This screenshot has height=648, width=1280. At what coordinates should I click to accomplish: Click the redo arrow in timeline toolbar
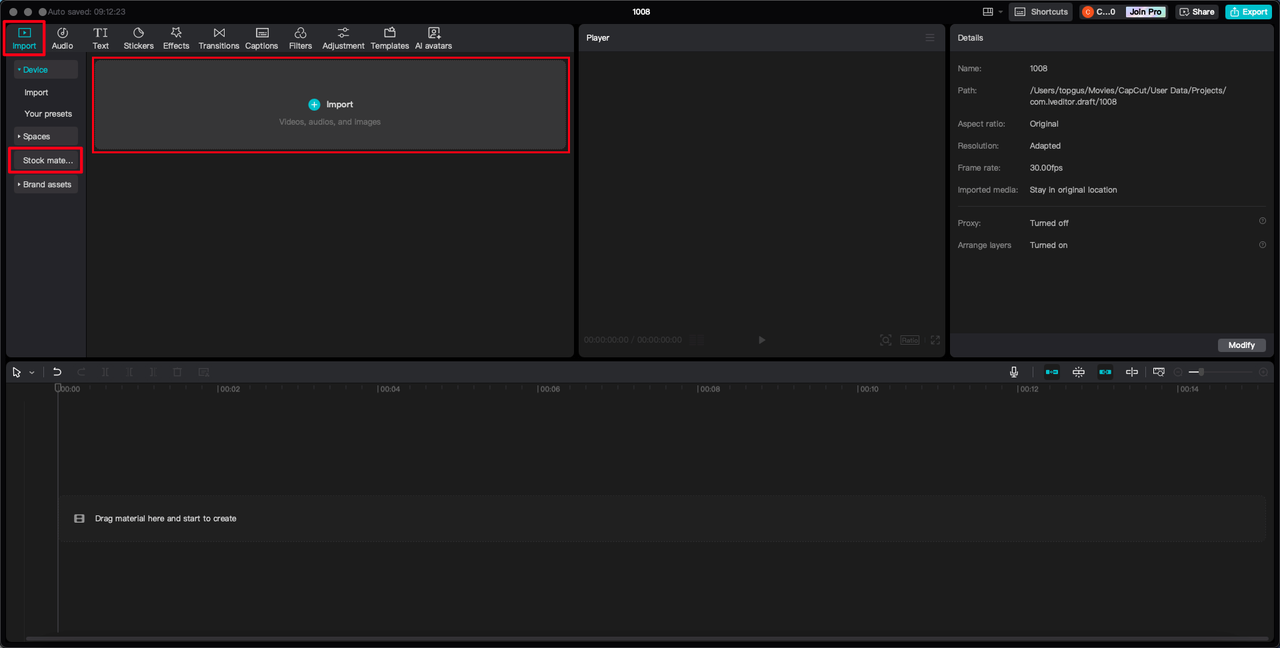click(81, 372)
